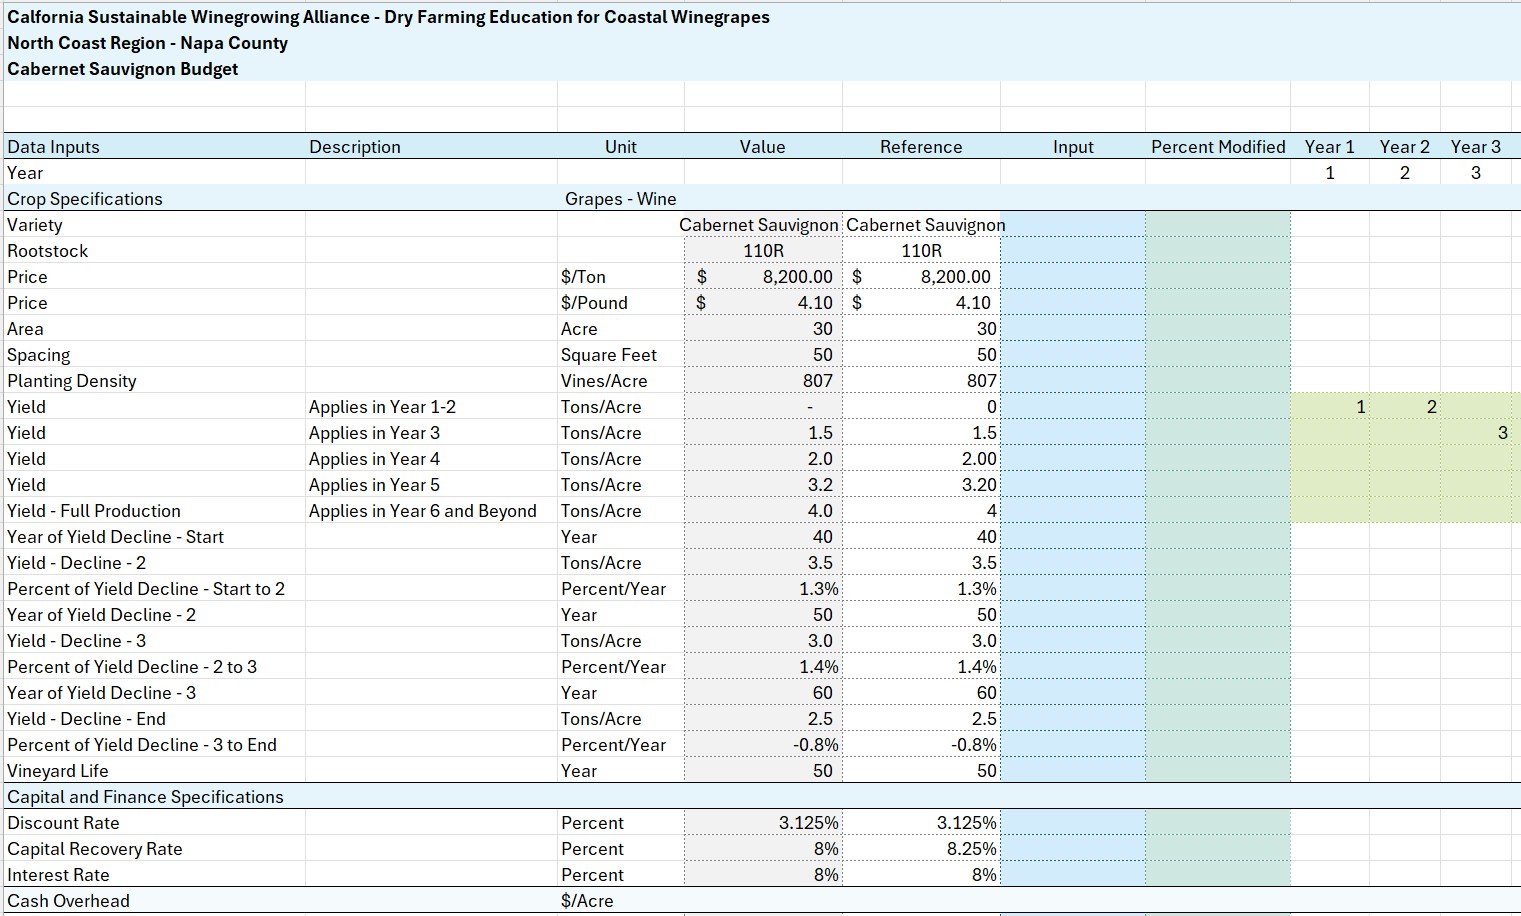The width and height of the screenshot is (1521, 916).
Task: Select the Price $/Ton input cell
Action: [x=1073, y=277]
